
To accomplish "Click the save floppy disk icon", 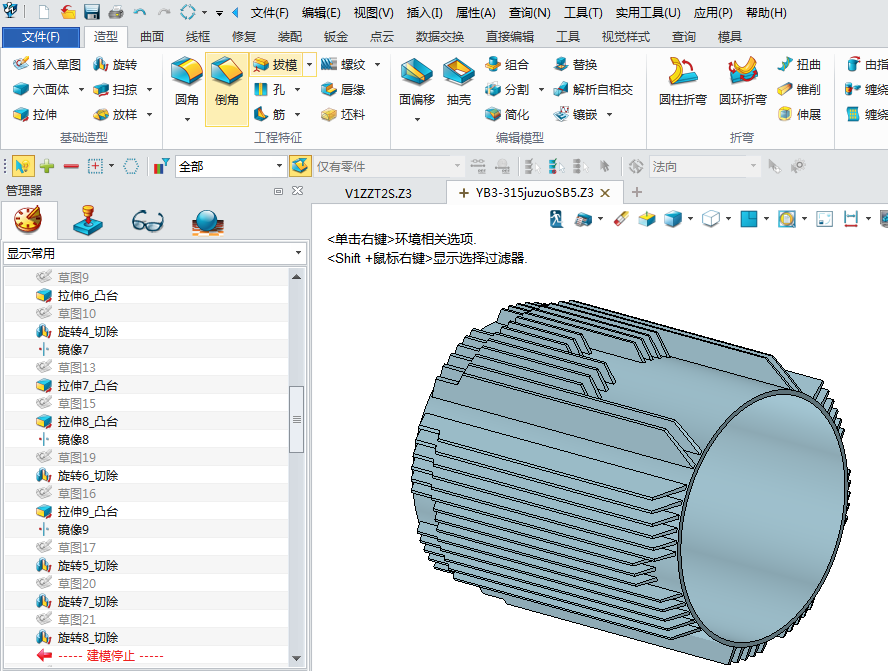I will (x=92, y=13).
